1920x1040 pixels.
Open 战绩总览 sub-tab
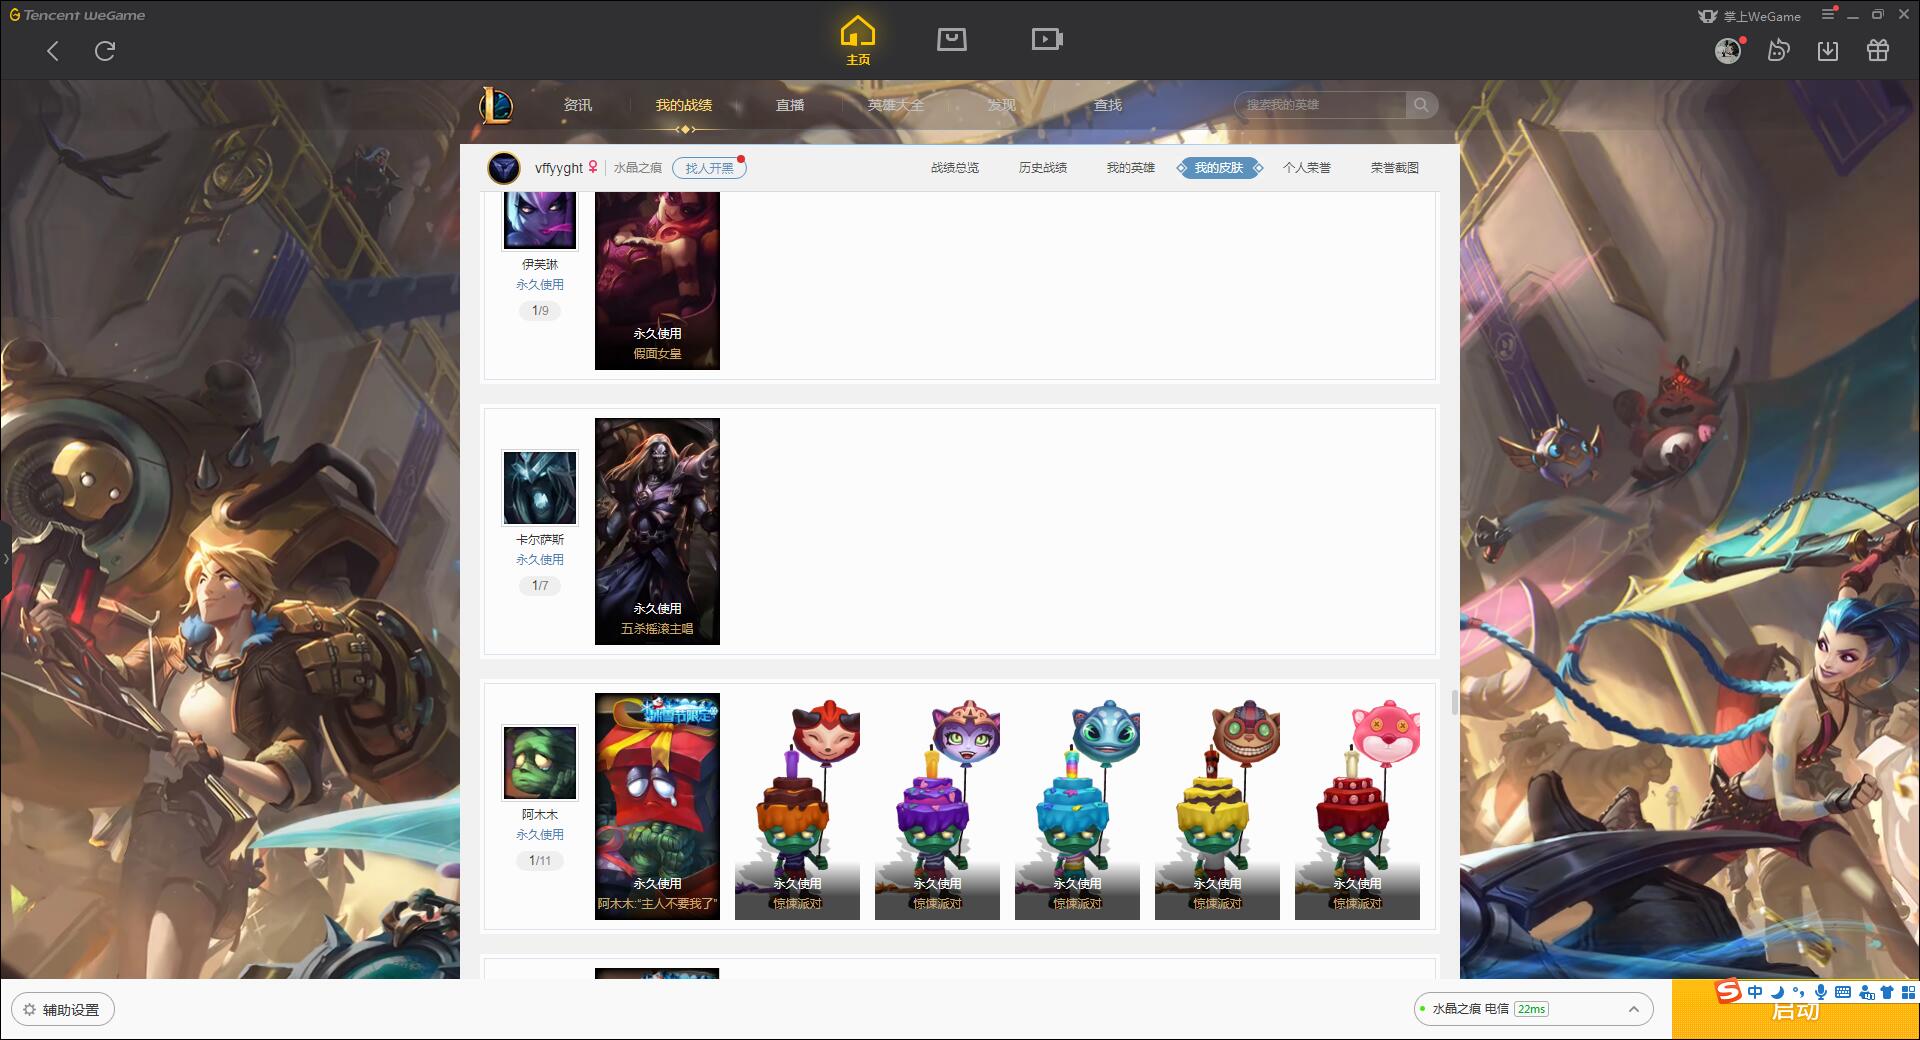pos(955,168)
